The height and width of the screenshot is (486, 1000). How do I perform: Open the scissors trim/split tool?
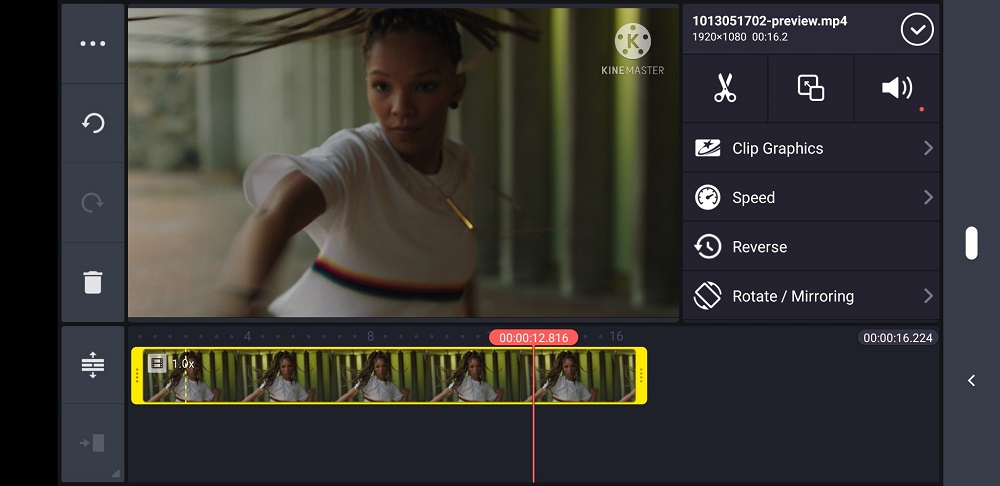coord(724,88)
